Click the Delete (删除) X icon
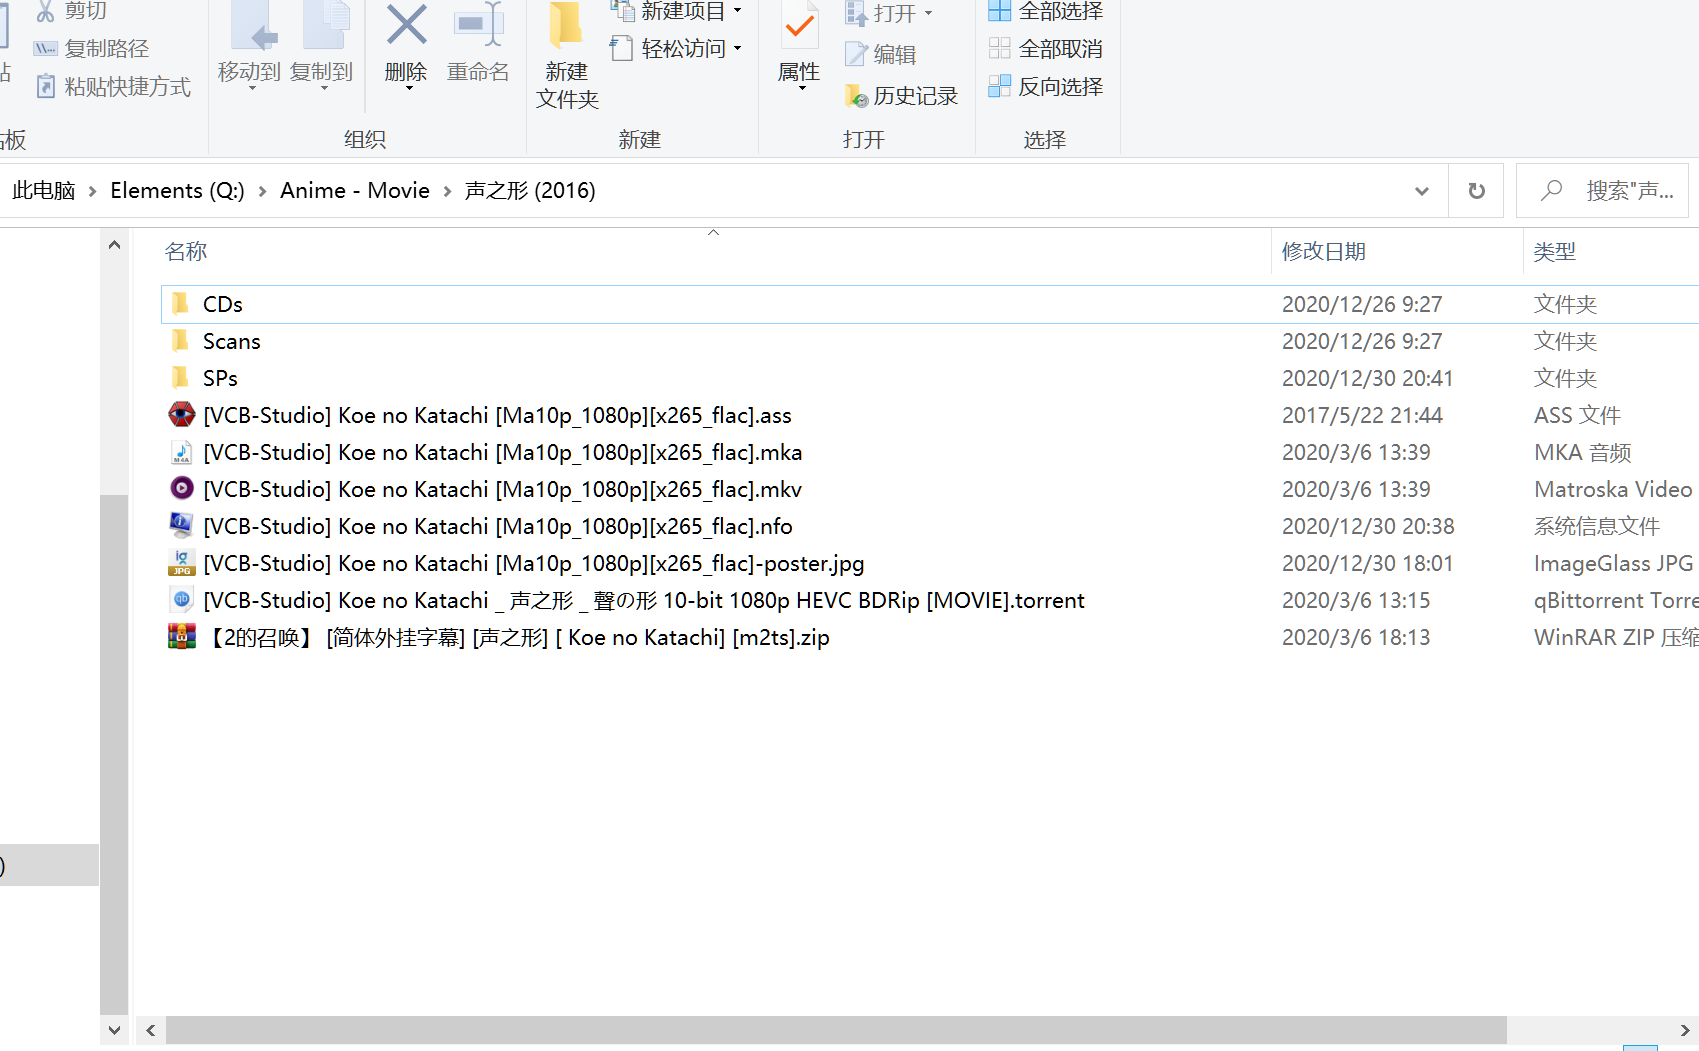 tap(406, 25)
